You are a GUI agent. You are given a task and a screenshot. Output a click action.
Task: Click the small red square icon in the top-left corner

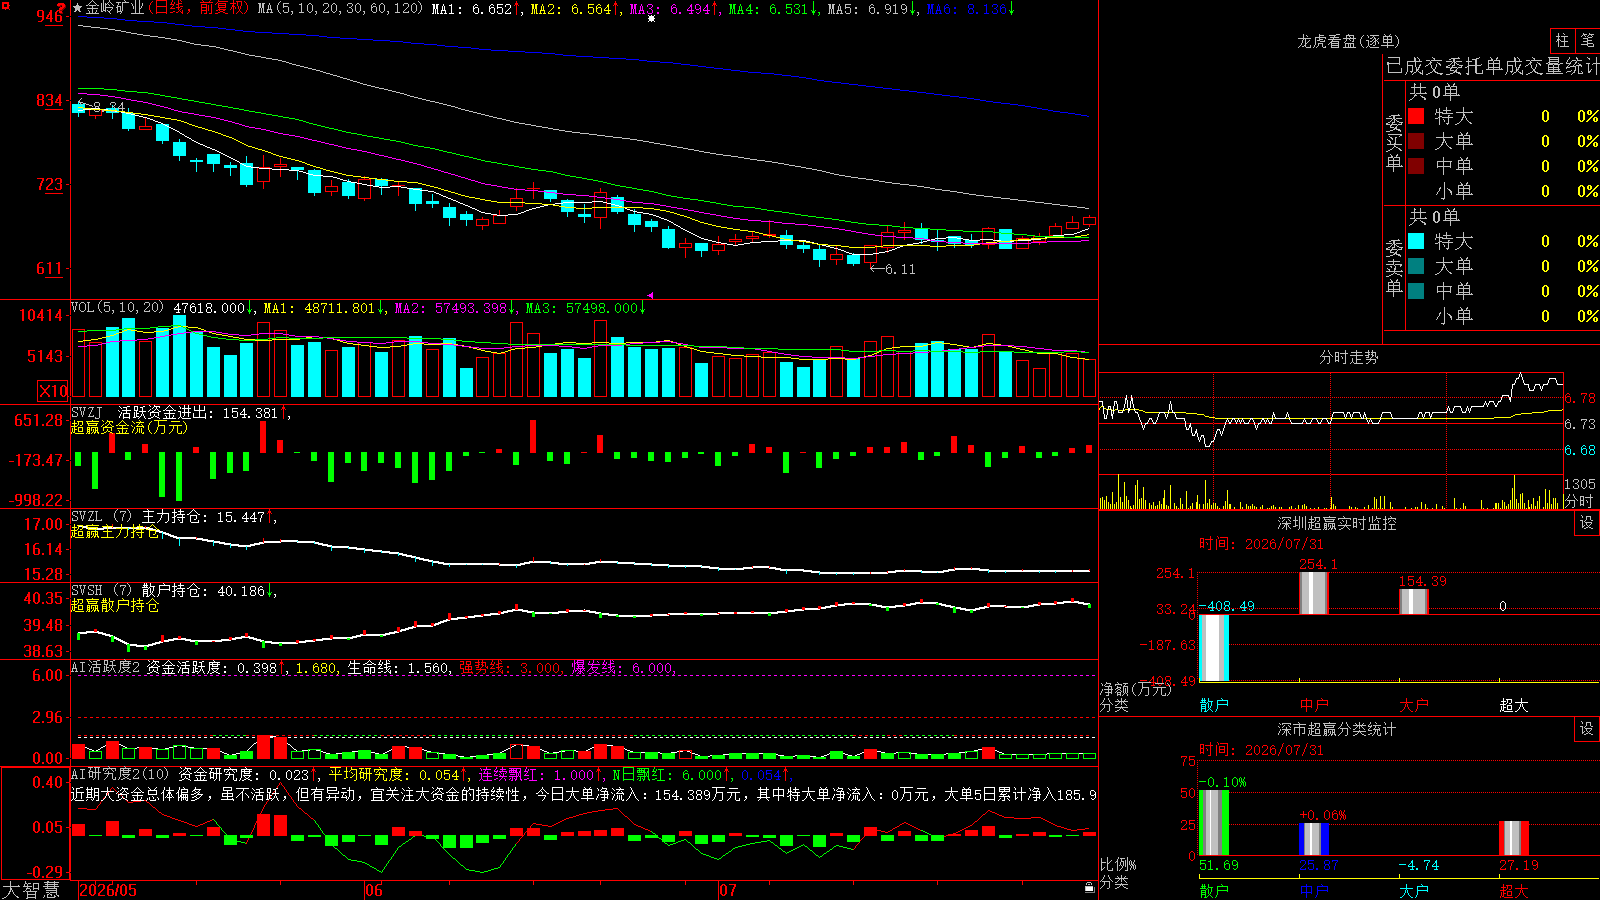tap(5, 6)
